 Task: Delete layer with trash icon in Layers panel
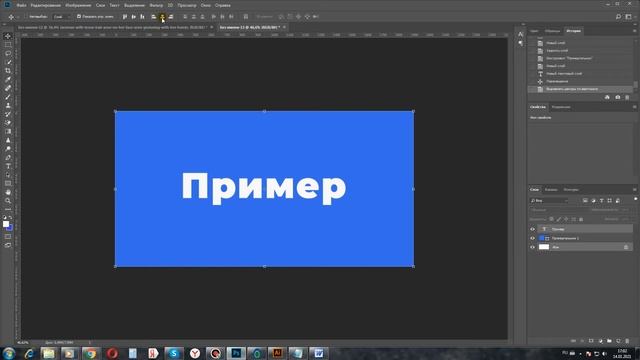(627, 341)
